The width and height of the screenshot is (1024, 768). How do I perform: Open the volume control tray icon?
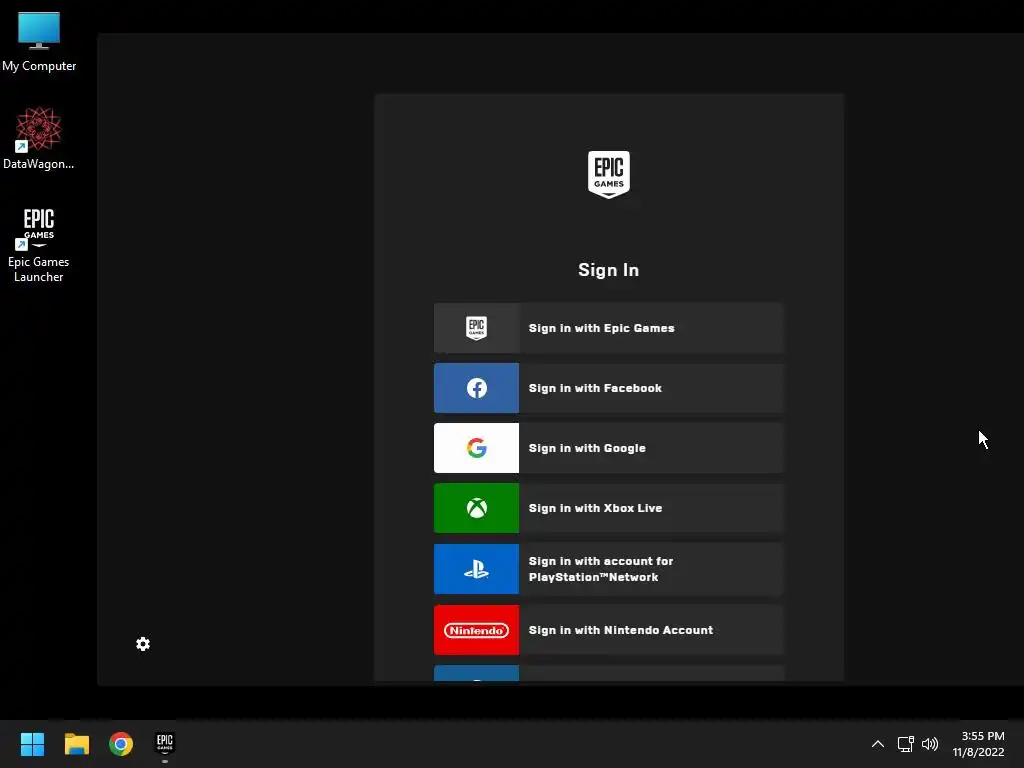coord(930,744)
